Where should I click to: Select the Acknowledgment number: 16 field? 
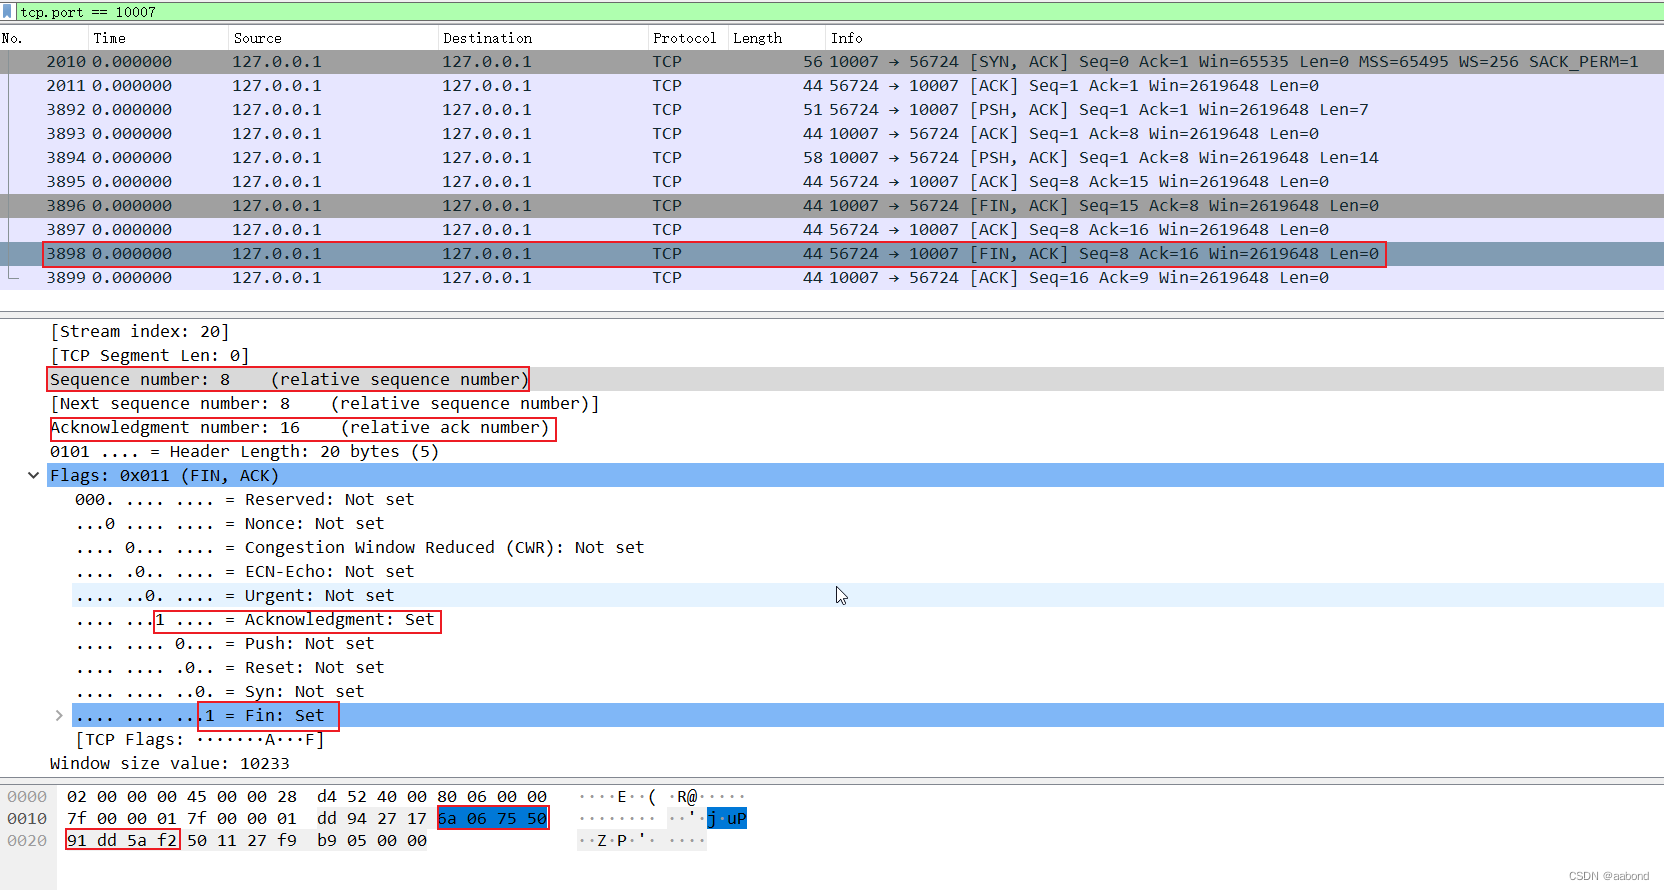click(x=300, y=428)
